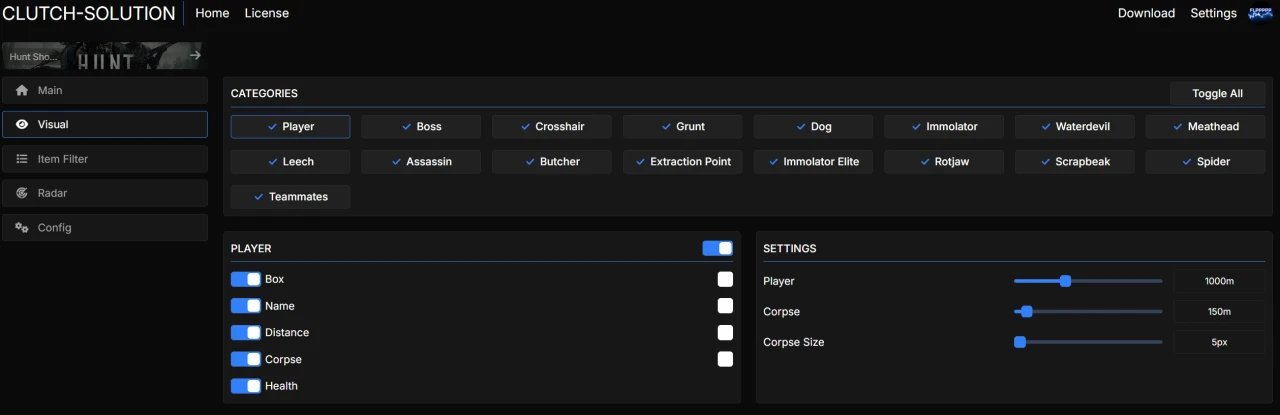
Task: Toggle the Crosshair category chip
Action: [x=552, y=126]
